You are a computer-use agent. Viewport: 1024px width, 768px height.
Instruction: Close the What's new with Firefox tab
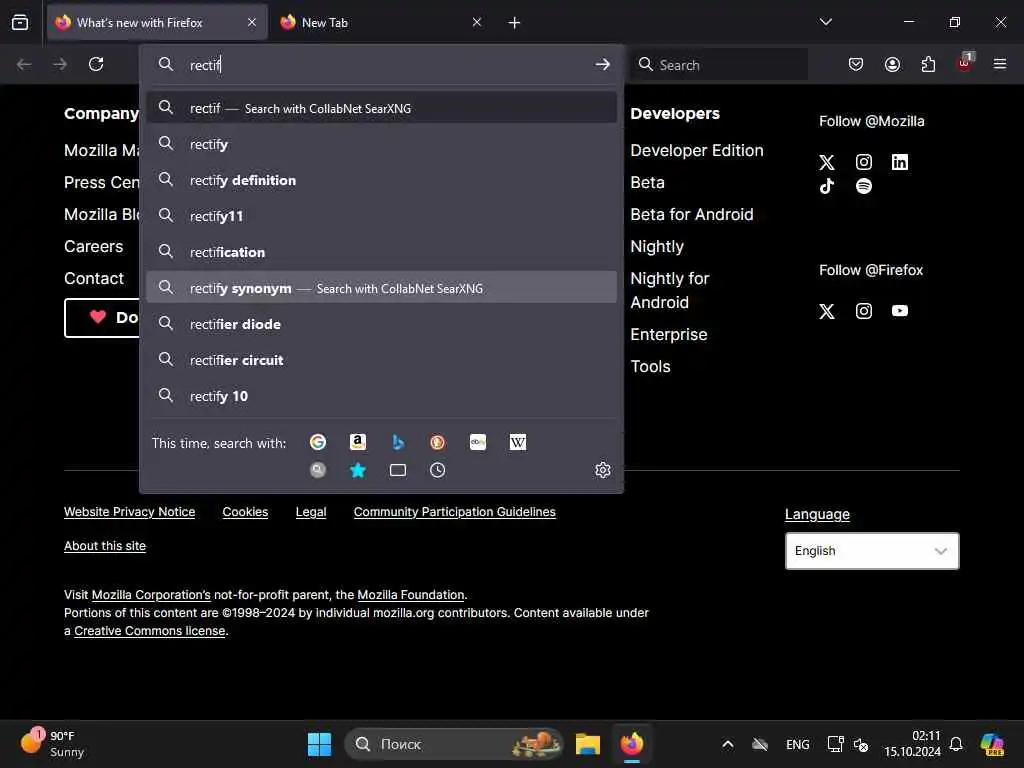tap(252, 22)
